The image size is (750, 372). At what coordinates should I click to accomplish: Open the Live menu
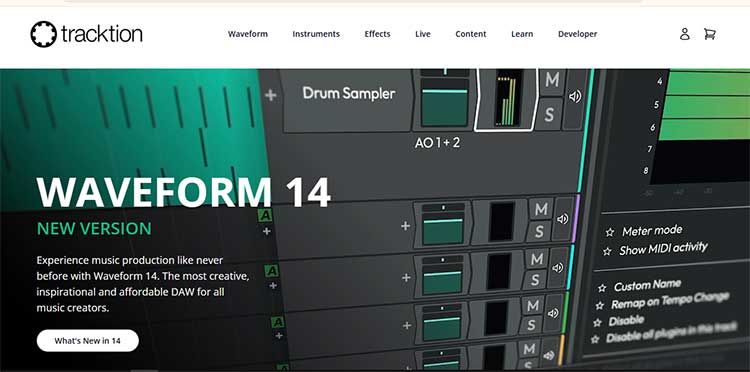pos(423,34)
